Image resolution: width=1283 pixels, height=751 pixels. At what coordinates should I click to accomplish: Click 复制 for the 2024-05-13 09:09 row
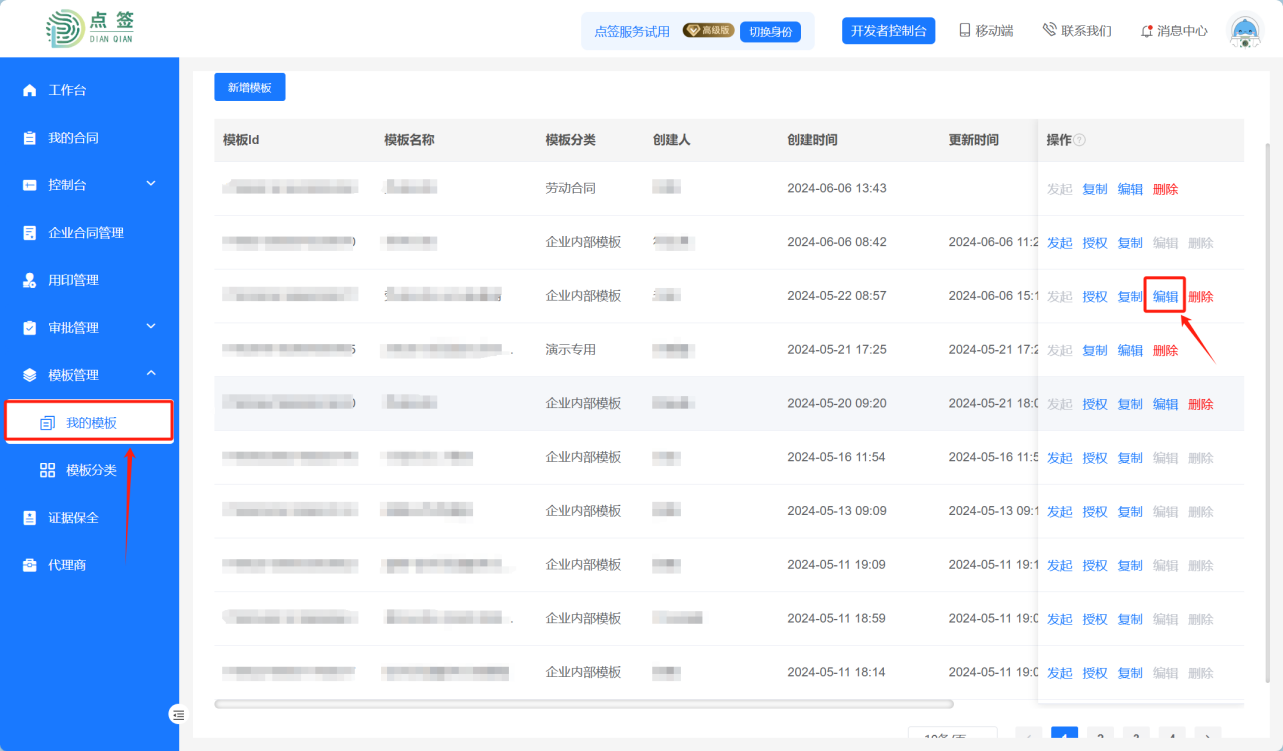pos(1130,512)
